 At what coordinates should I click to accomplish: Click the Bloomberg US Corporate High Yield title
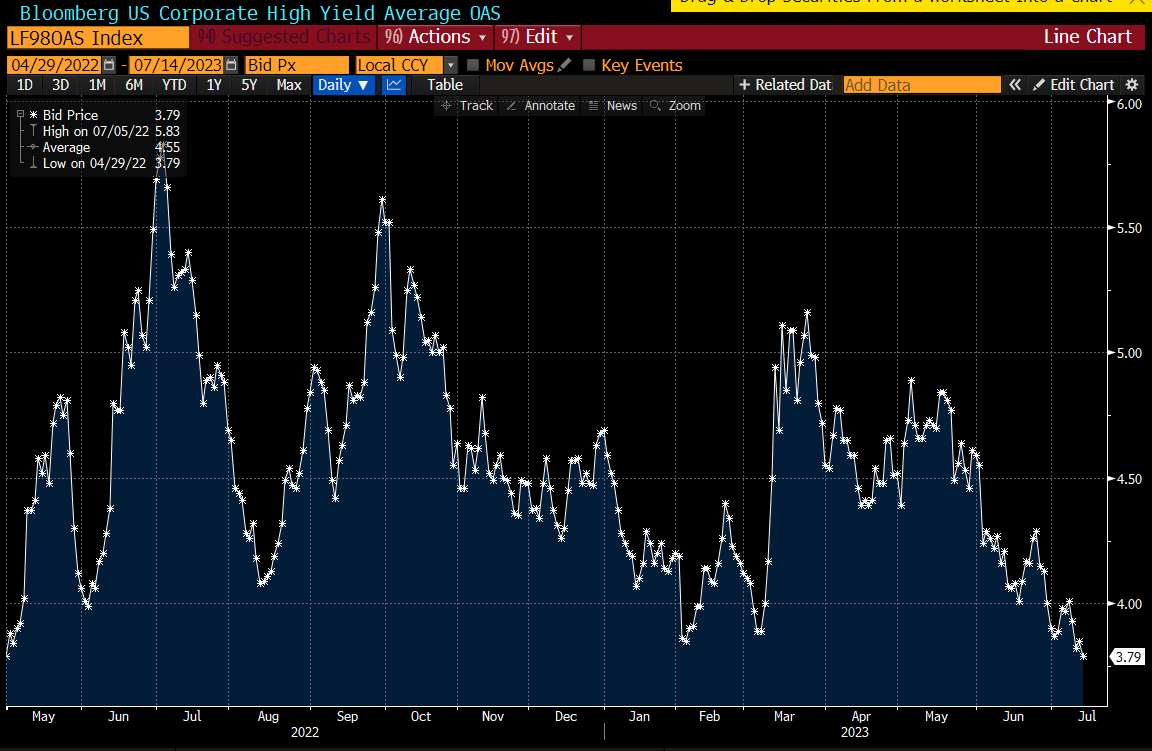(260, 12)
